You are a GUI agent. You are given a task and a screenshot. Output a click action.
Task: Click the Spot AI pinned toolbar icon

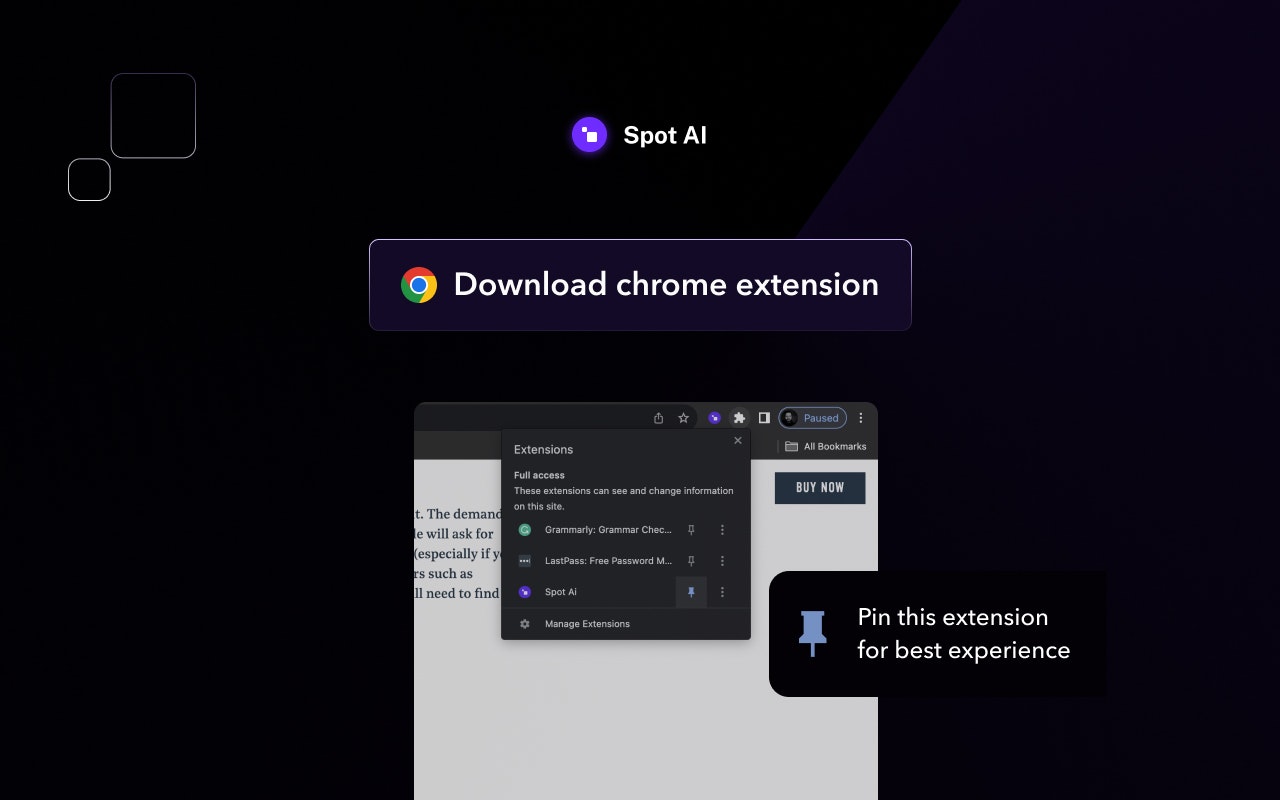(x=714, y=418)
